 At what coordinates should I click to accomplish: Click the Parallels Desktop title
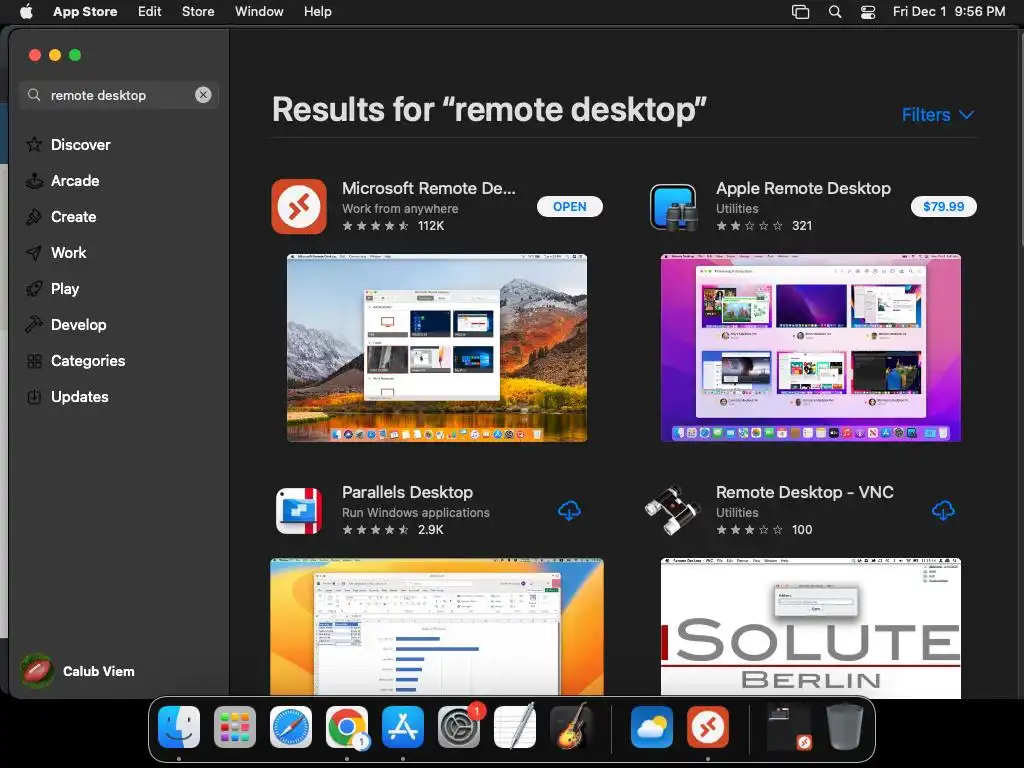click(407, 492)
